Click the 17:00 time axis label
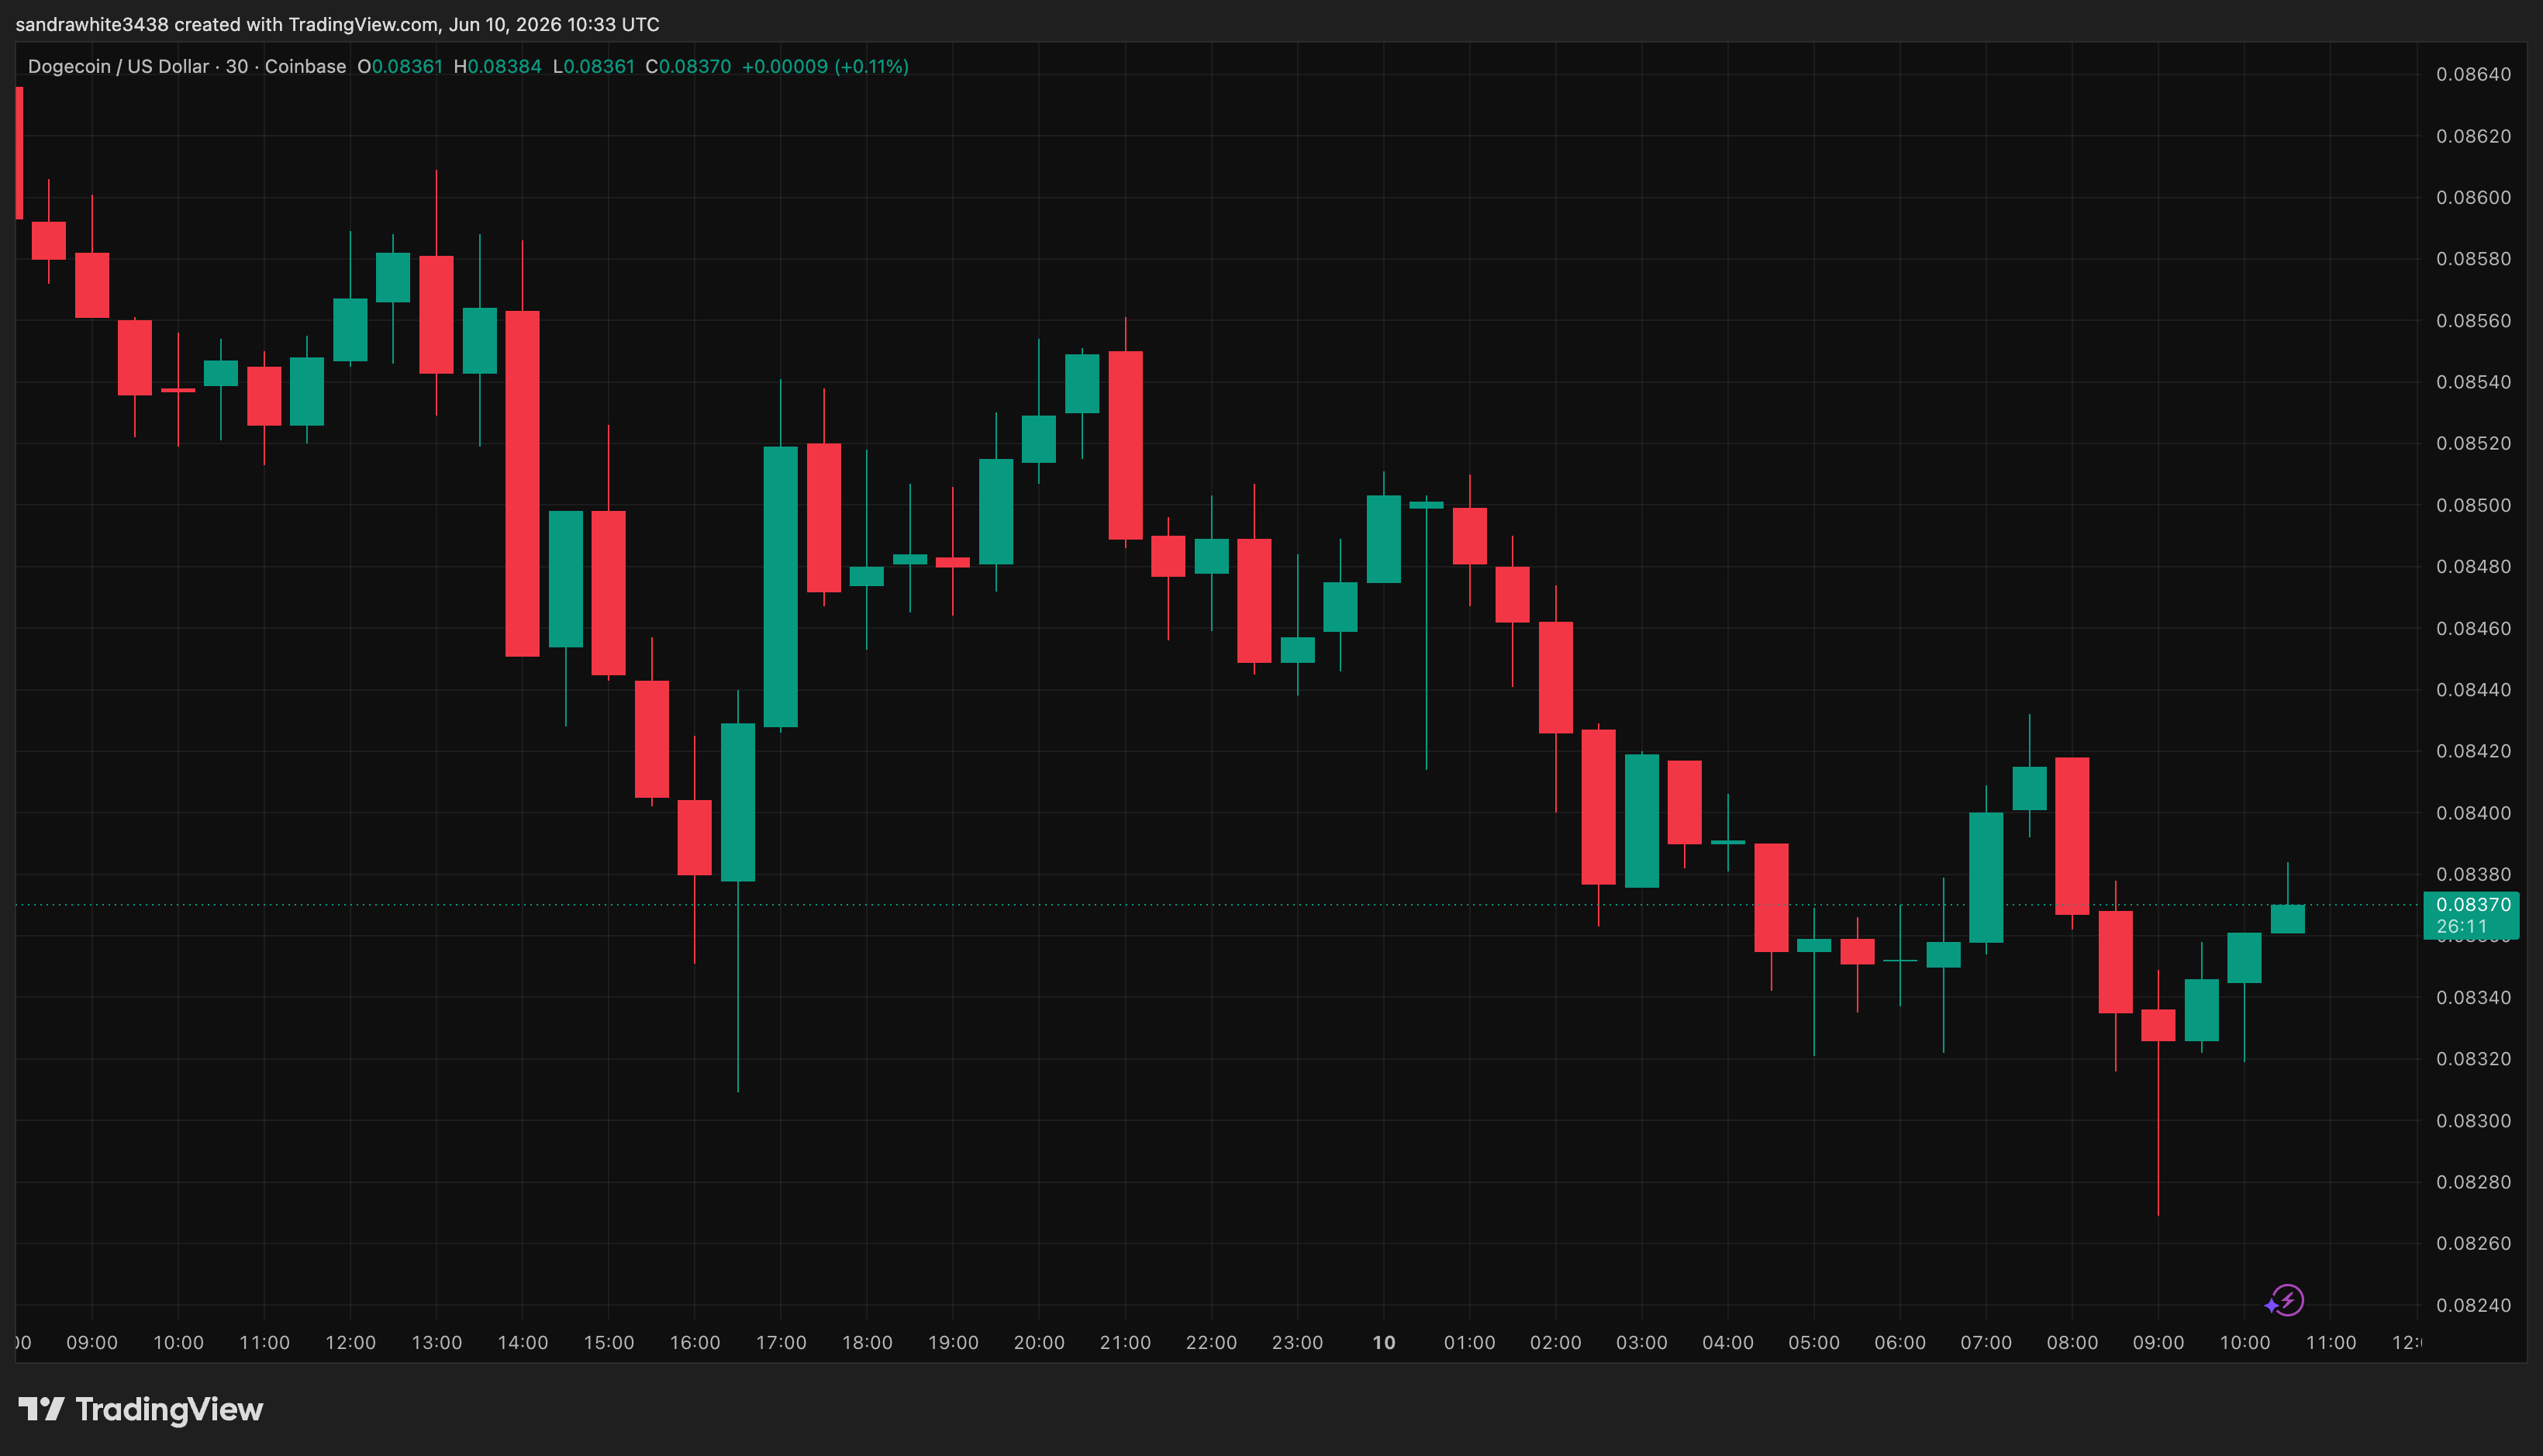This screenshot has width=2543, height=1456. point(781,1343)
